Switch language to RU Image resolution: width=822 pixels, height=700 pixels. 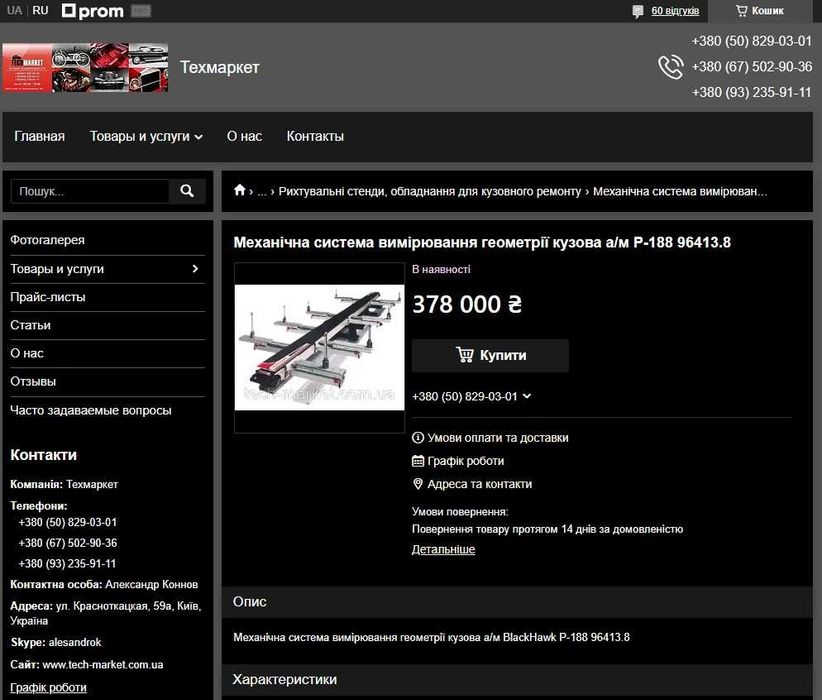40,10
